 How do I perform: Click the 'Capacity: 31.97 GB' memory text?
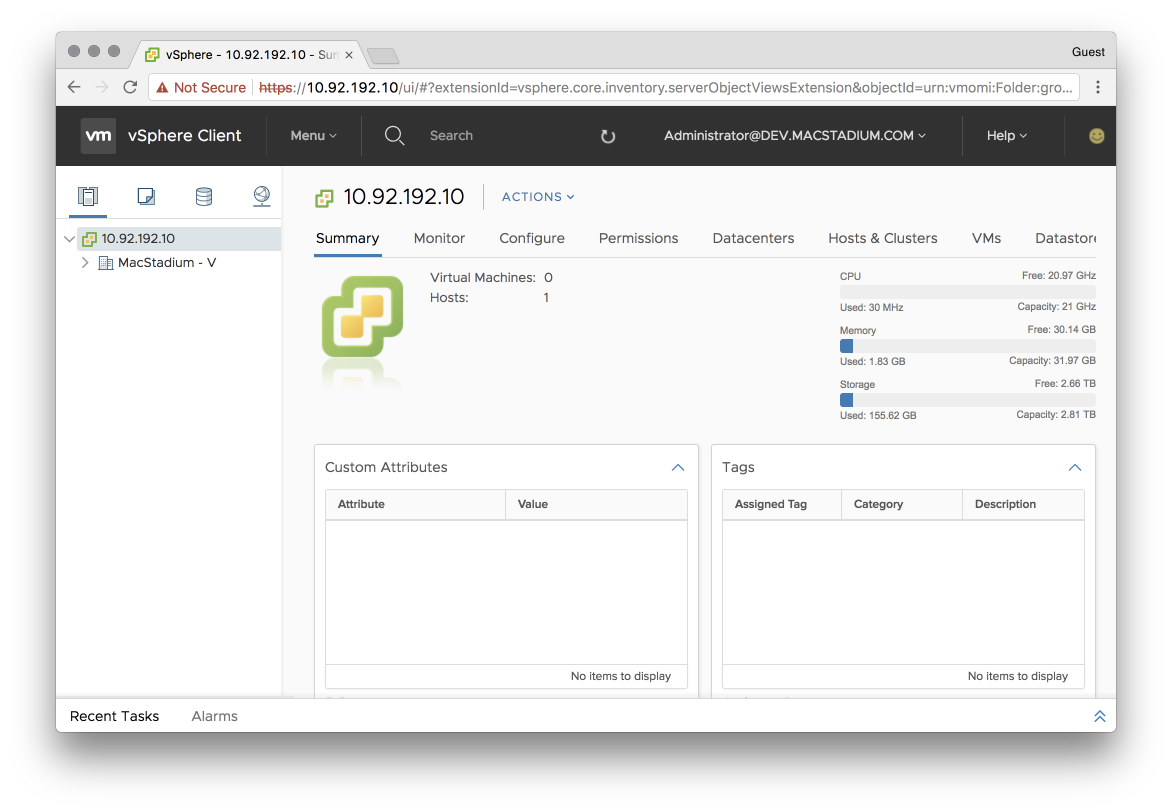(x=1052, y=361)
